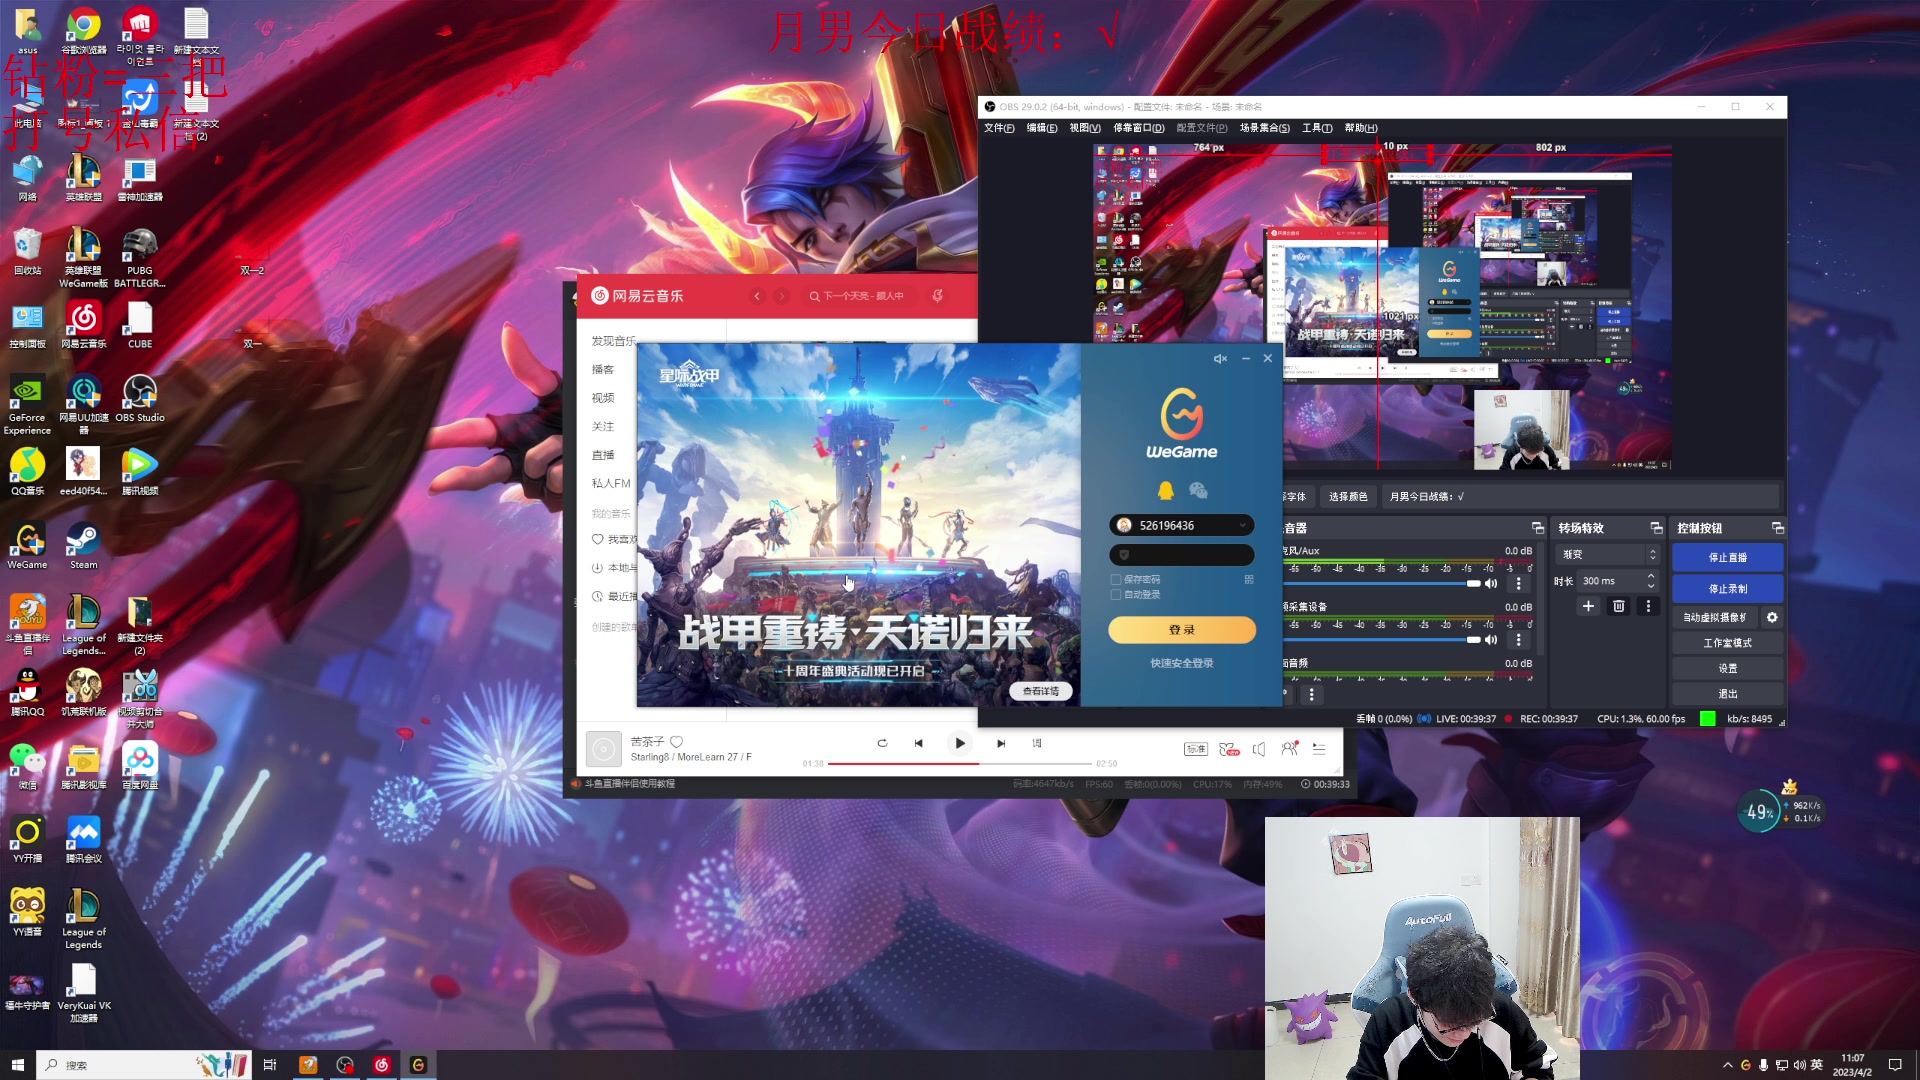The image size is (1920, 1080).
Task: Open 场景集合(S) menu in OBS
Action: coord(1265,128)
